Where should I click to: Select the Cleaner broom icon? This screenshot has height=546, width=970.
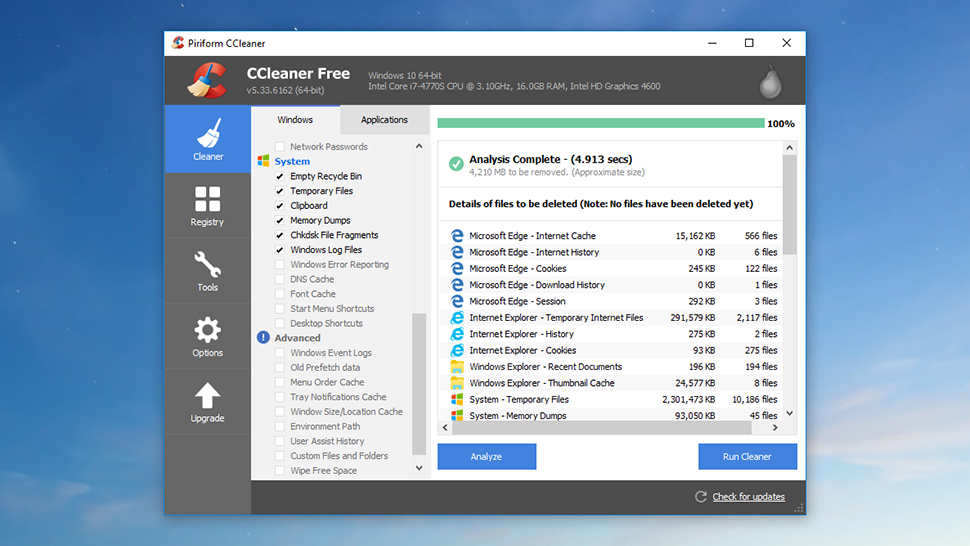(208, 133)
